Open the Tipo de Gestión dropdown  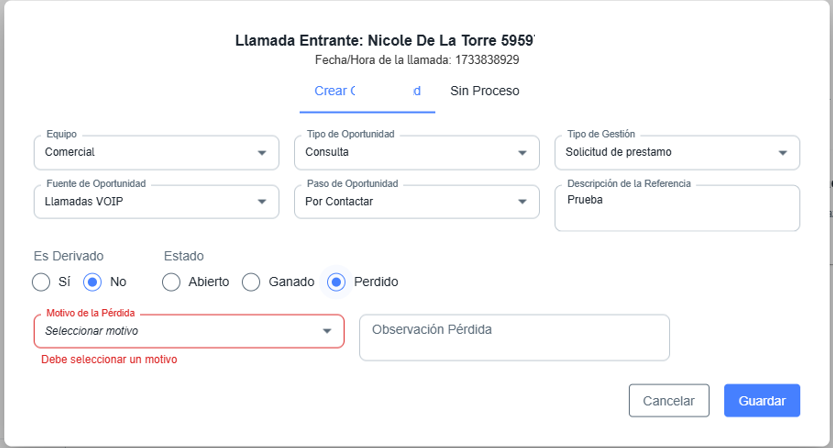[x=783, y=153]
